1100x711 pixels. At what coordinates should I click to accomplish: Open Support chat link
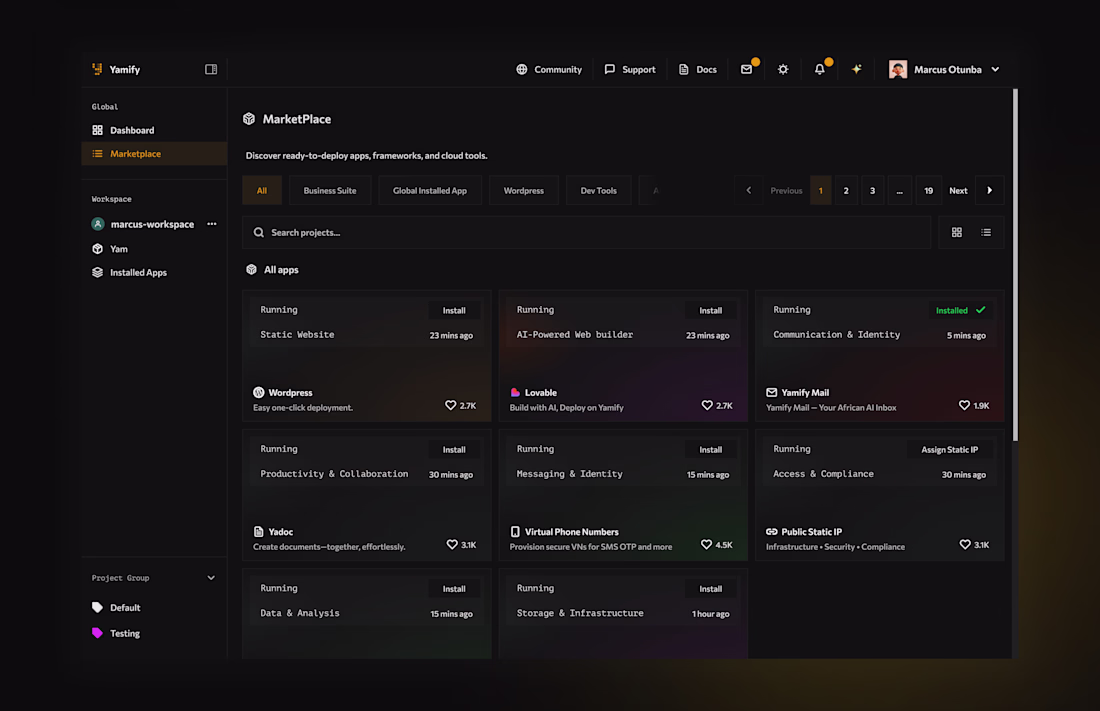pyautogui.click(x=629, y=69)
